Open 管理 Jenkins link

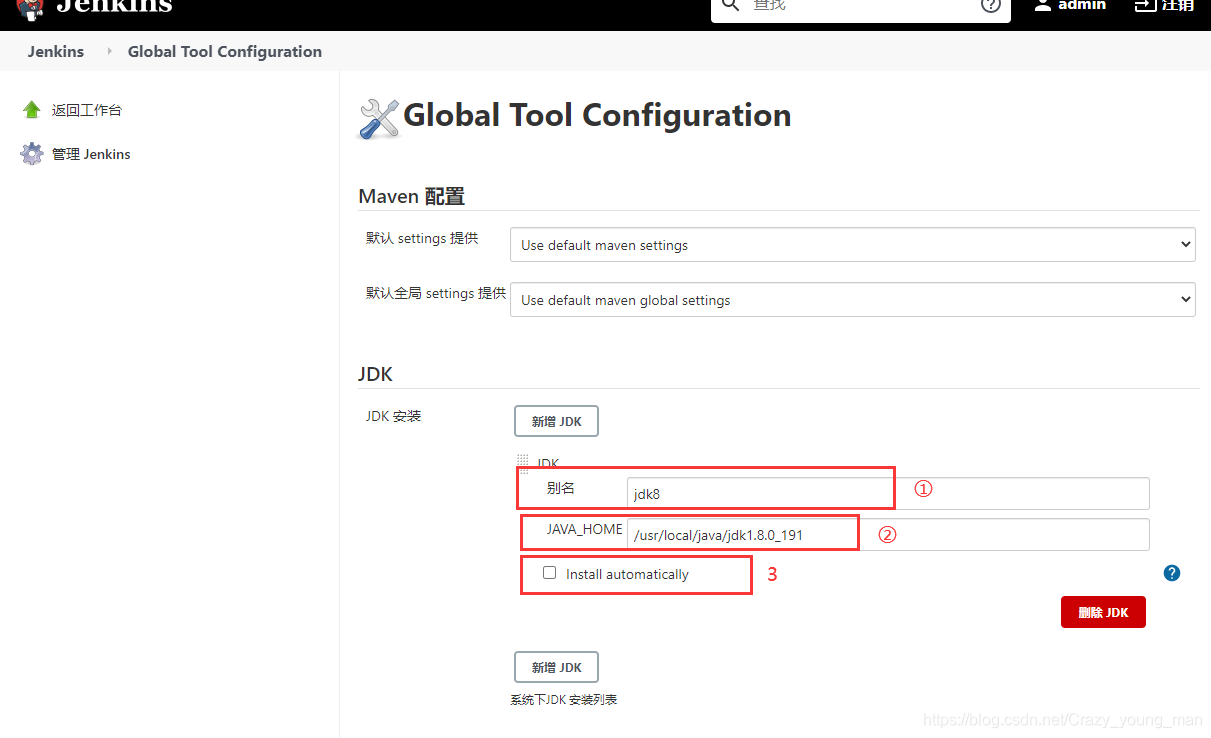coord(91,154)
